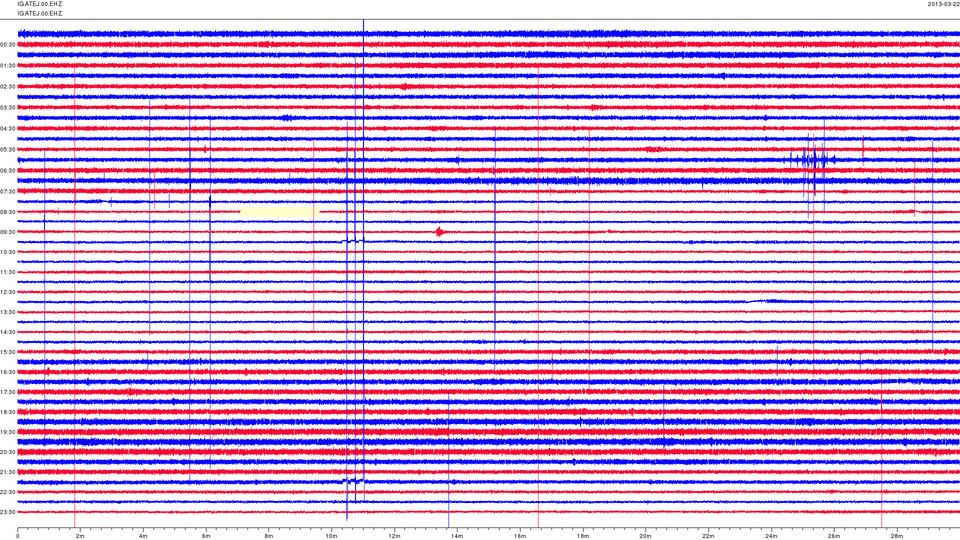Click the 2m axis tick label
Image resolution: width=960 pixels, height=540 pixels.
pyautogui.click(x=80, y=536)
